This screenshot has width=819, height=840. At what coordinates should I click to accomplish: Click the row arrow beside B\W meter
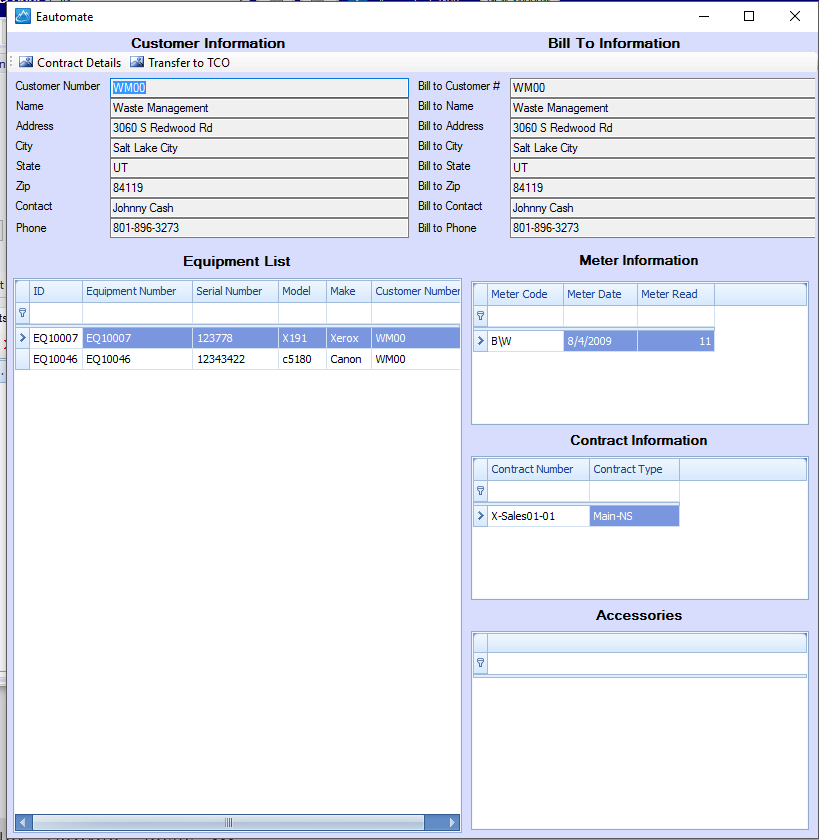click(480, 341)
